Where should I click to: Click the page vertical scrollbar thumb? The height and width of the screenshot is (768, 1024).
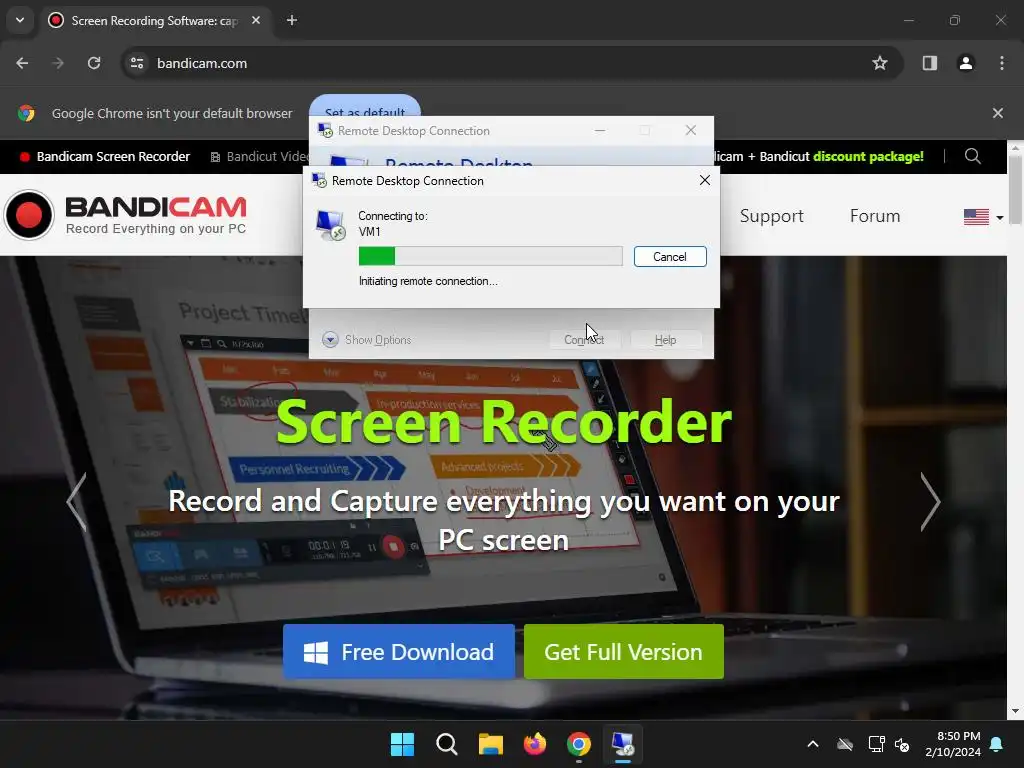pyautogui.click(x=1015, y=189)
